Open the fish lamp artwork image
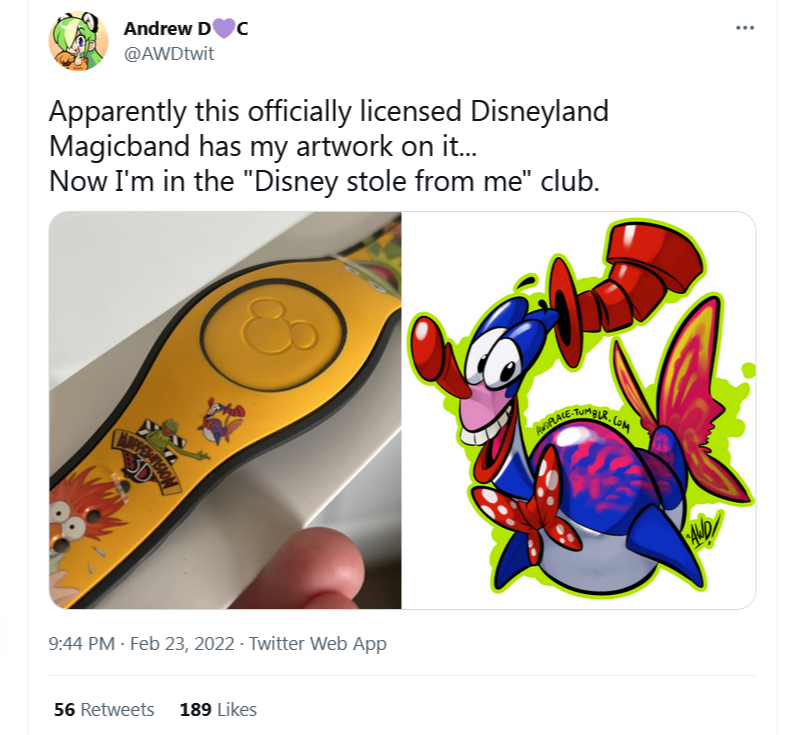The width and height of the screenshot is (785, 735). click(579, 410)
